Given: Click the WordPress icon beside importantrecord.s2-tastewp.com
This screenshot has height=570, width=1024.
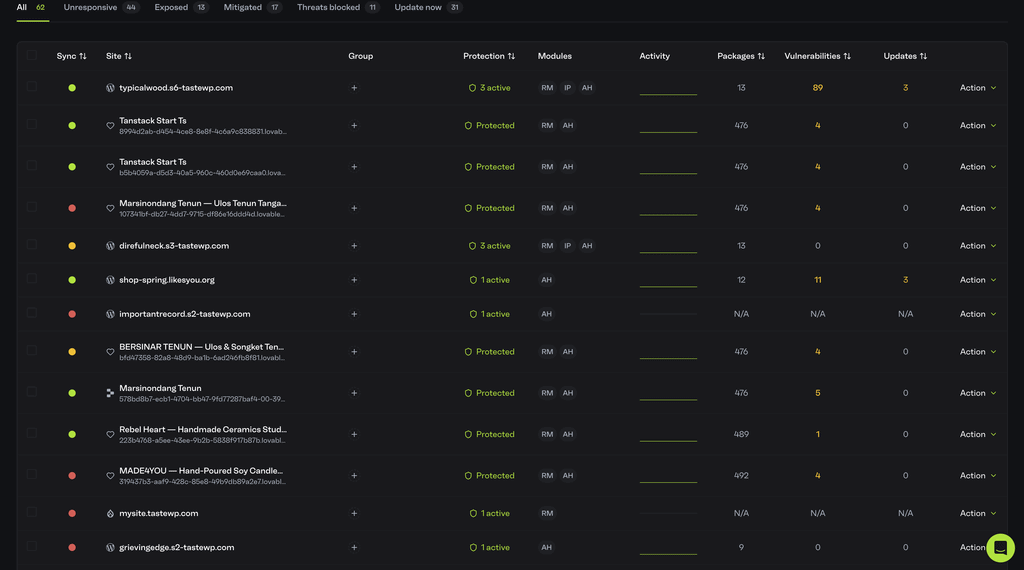Looking at the screenshot, I should (x=110, y=313).
